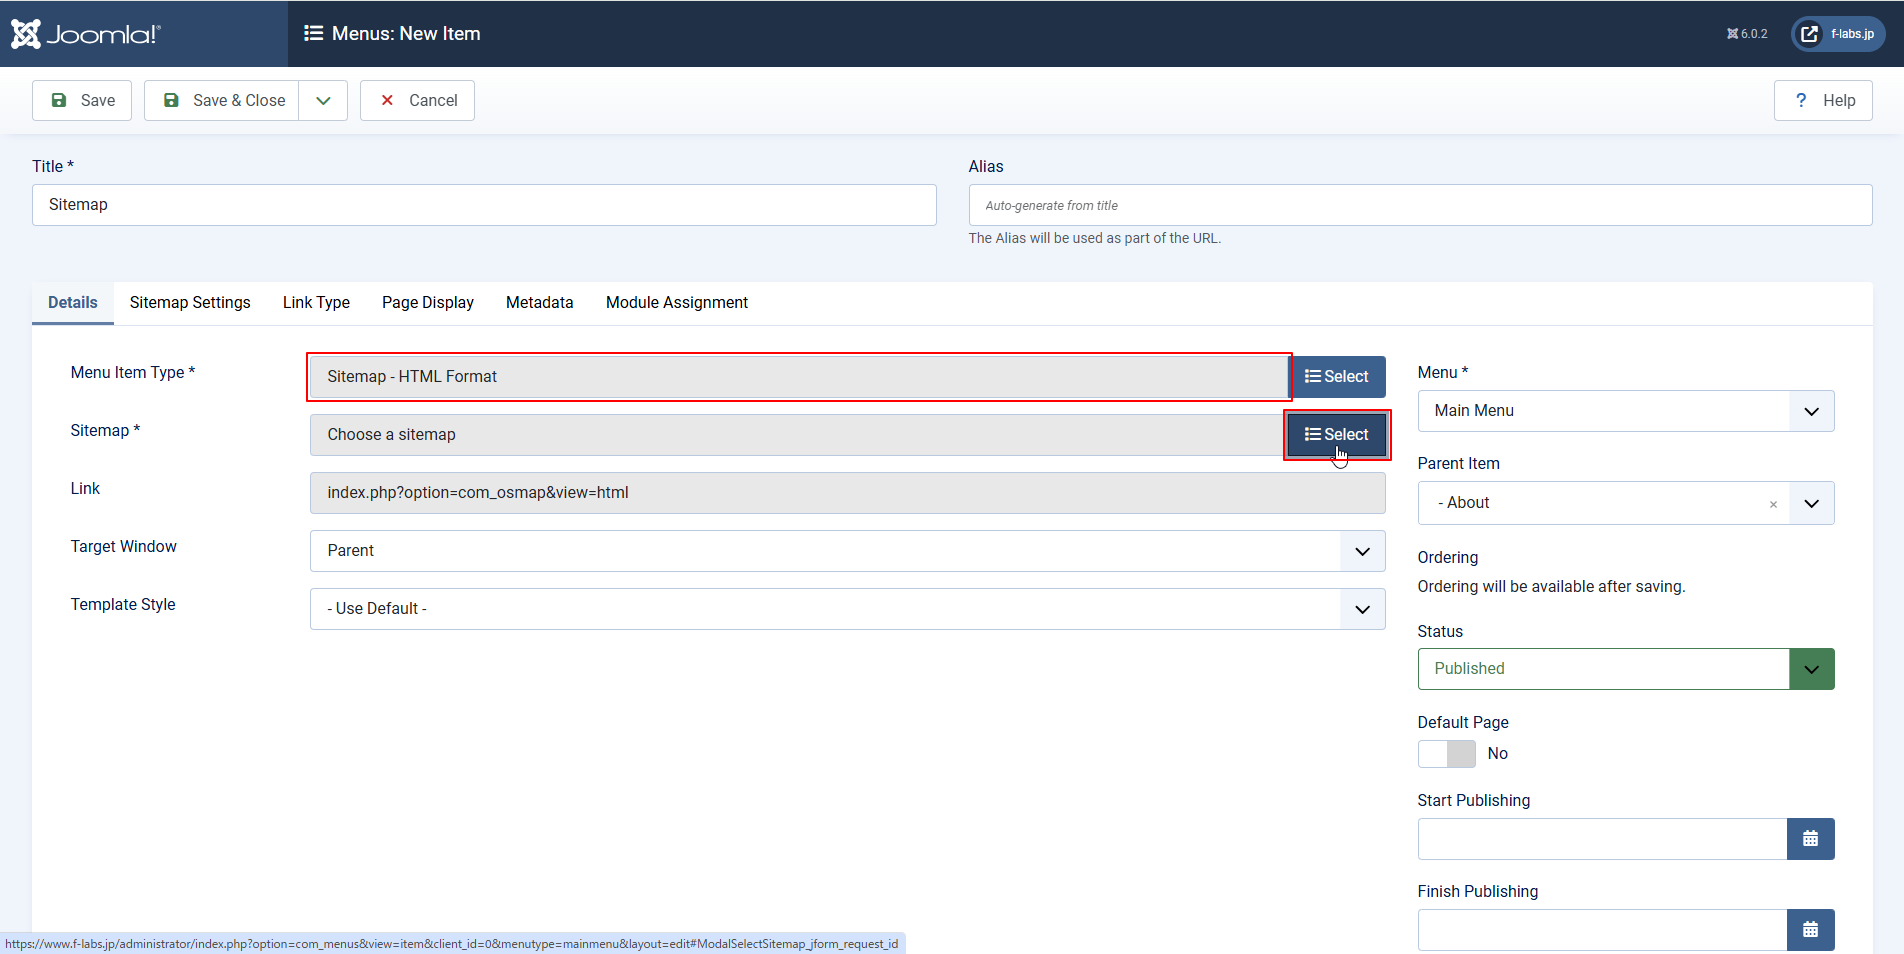This screenshot has height=954, width=1904.
Task: Open the Start Publishing calendar picker
Action: (1810, 838)
